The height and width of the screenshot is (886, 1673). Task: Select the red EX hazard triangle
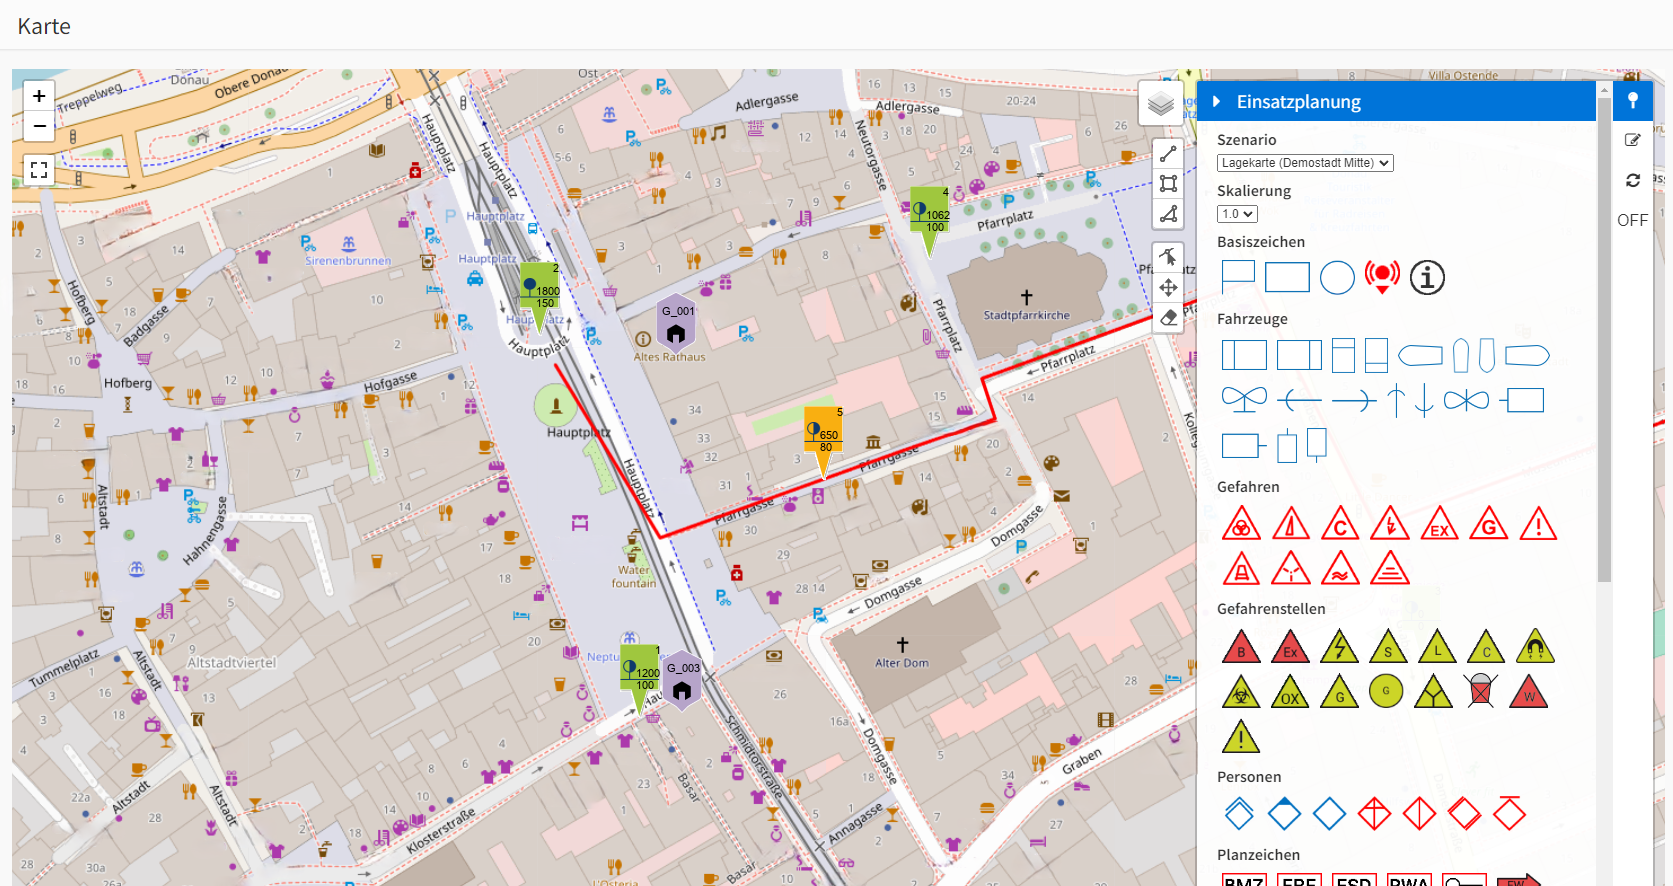1439,524
